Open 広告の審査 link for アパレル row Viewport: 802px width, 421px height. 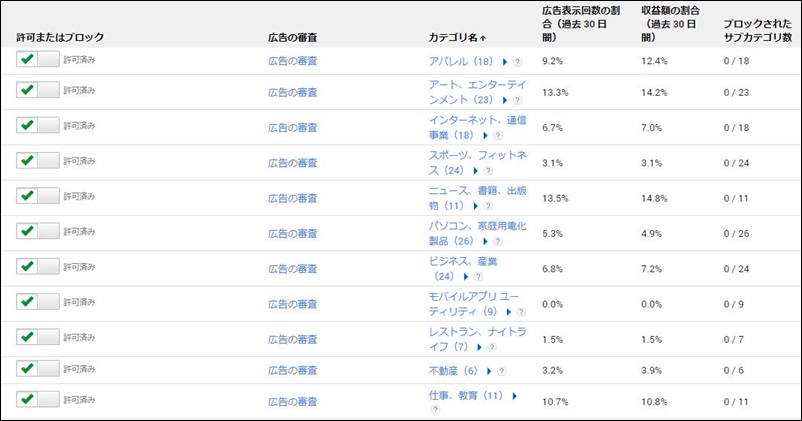pyautogui.click(x=292, y=61)
